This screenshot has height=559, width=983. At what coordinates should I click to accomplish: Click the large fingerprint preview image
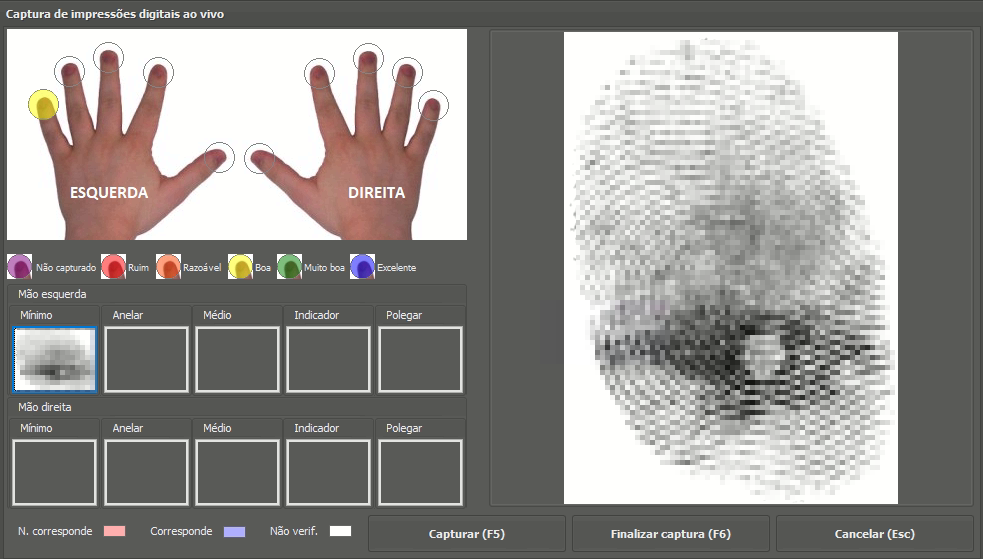pyautogui.click(x=730, y=268)
